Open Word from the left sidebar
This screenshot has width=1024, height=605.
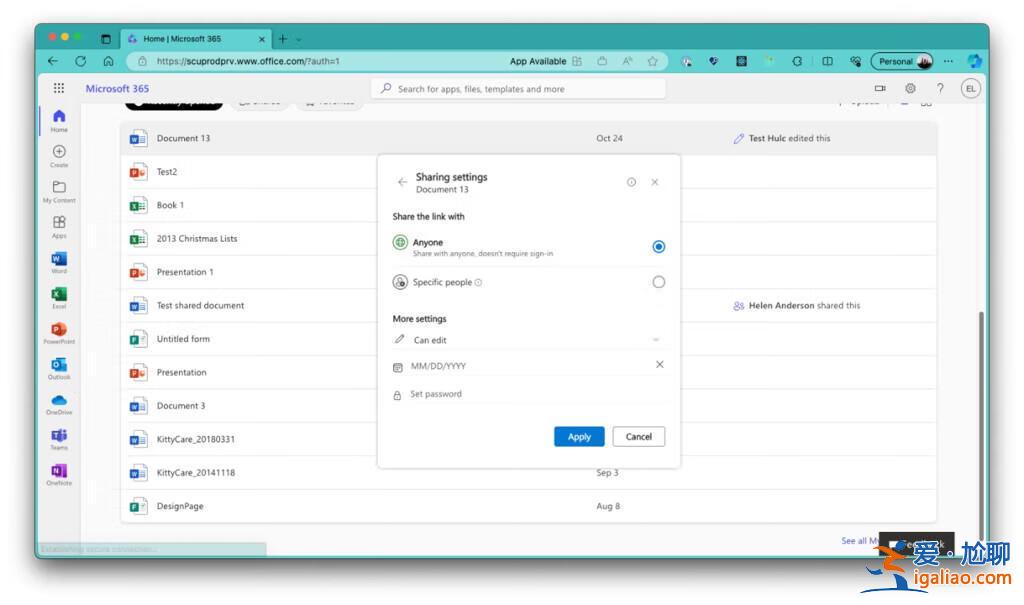(x=59, y=260)
